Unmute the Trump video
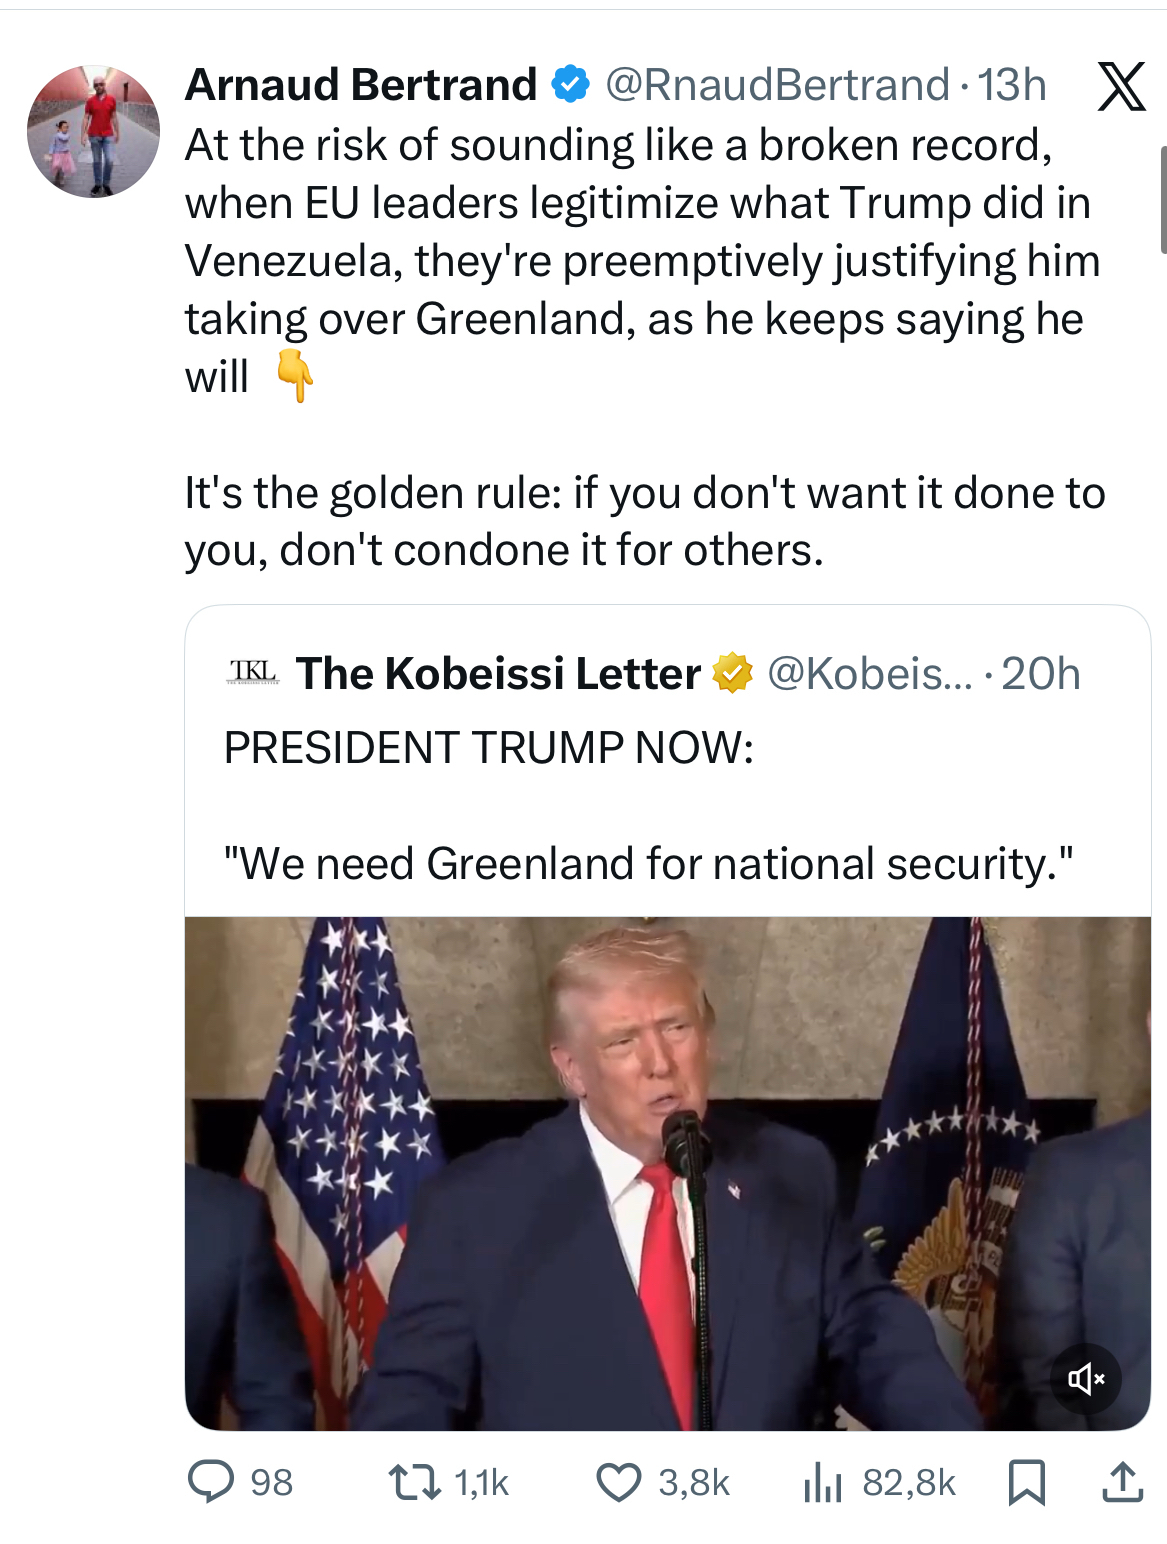This screenshot has width=1167, height=1544. pyautogui.click(x=1085, y=1379)
